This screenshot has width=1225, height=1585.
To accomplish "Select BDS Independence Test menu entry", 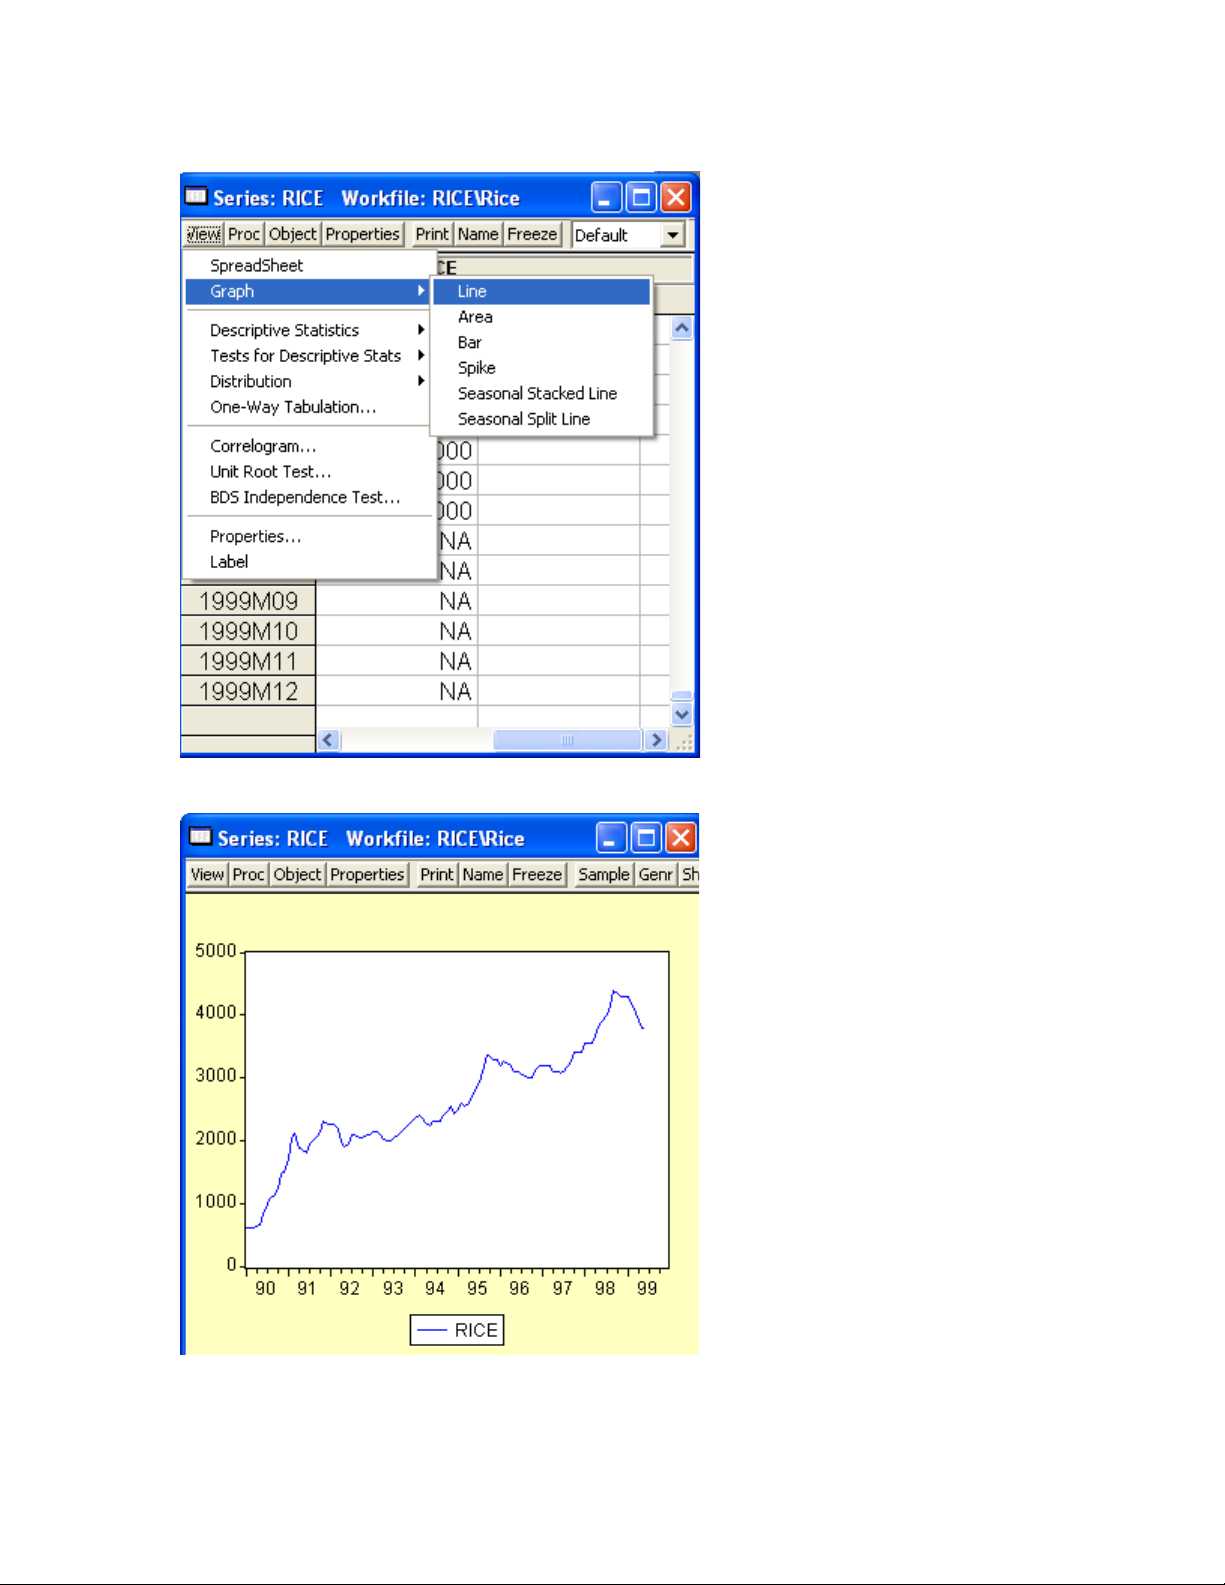I will coord(310,497).
